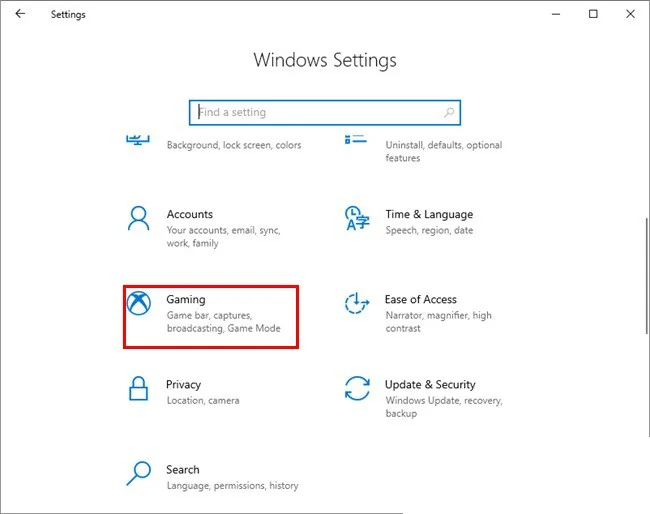Open Update & Security settings heading
Viewport: 650px width, 514px height.
click(x=430, y=385)
